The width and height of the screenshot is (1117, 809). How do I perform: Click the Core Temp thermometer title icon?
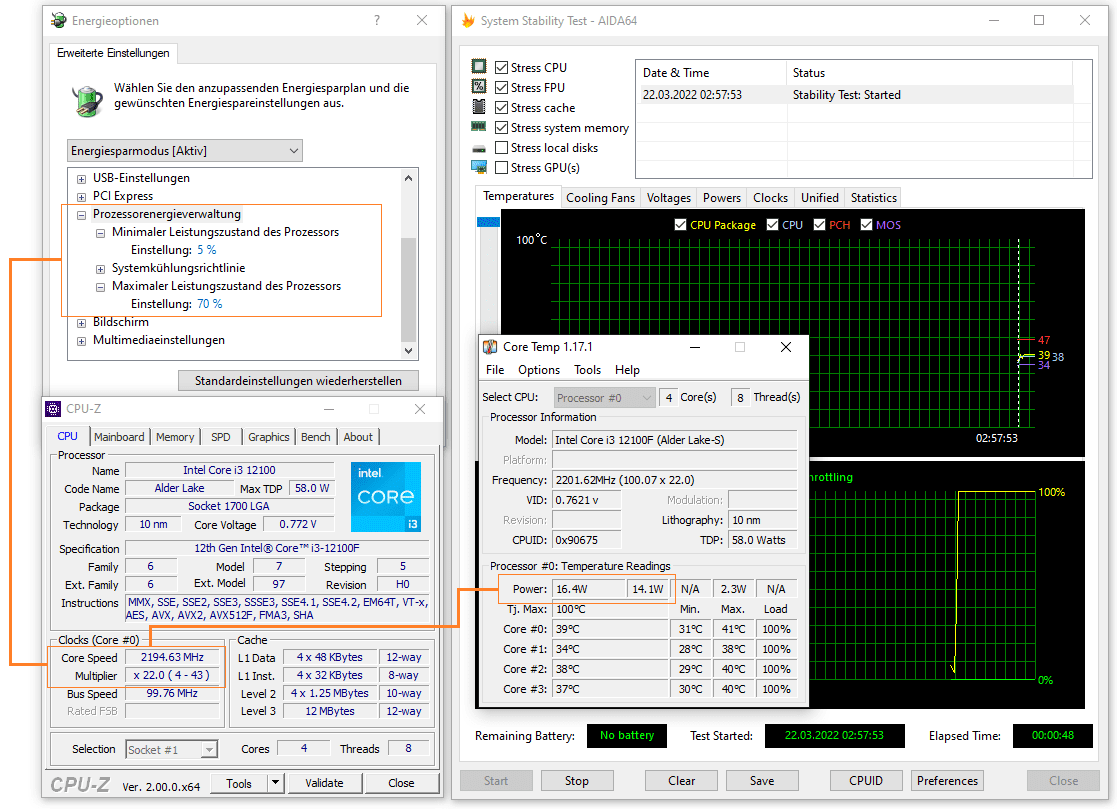[x=490, y=347]
